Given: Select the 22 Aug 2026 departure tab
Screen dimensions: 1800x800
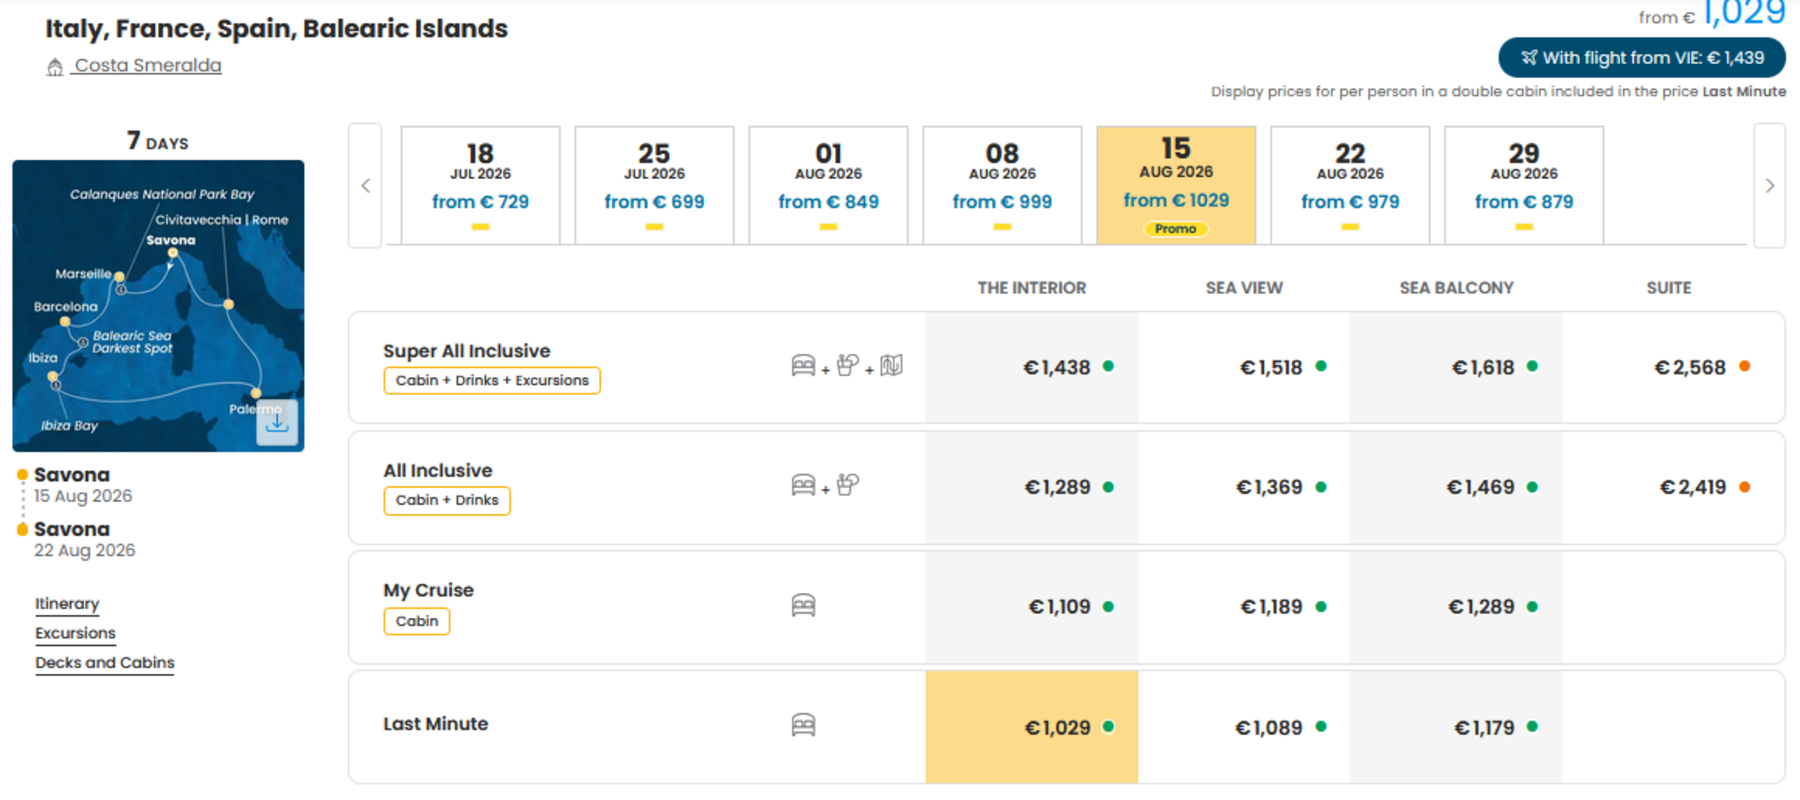Looking at the screenshot, I should [x=1350, y=185].
